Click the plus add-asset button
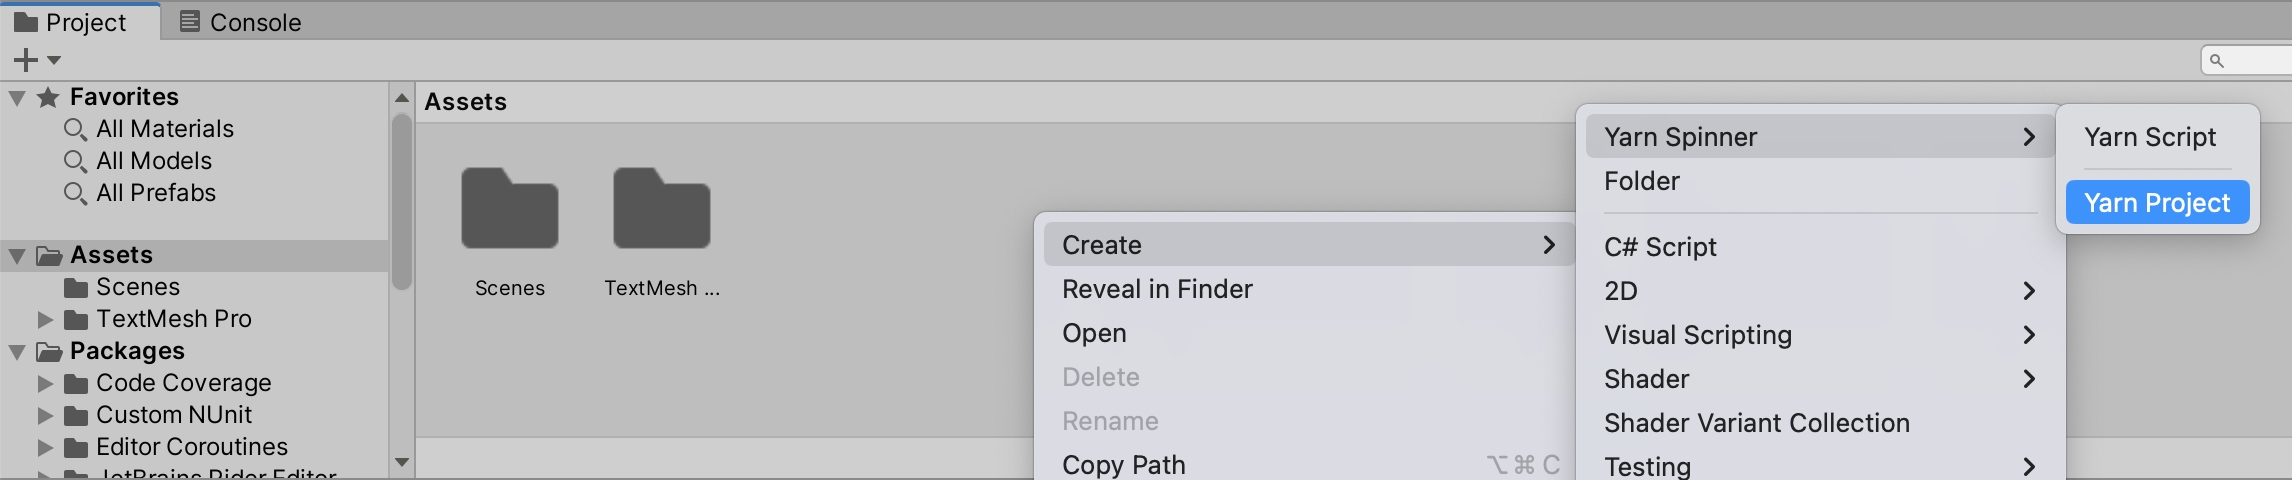Screen dimensions: 2292x480 click(27, 61)
